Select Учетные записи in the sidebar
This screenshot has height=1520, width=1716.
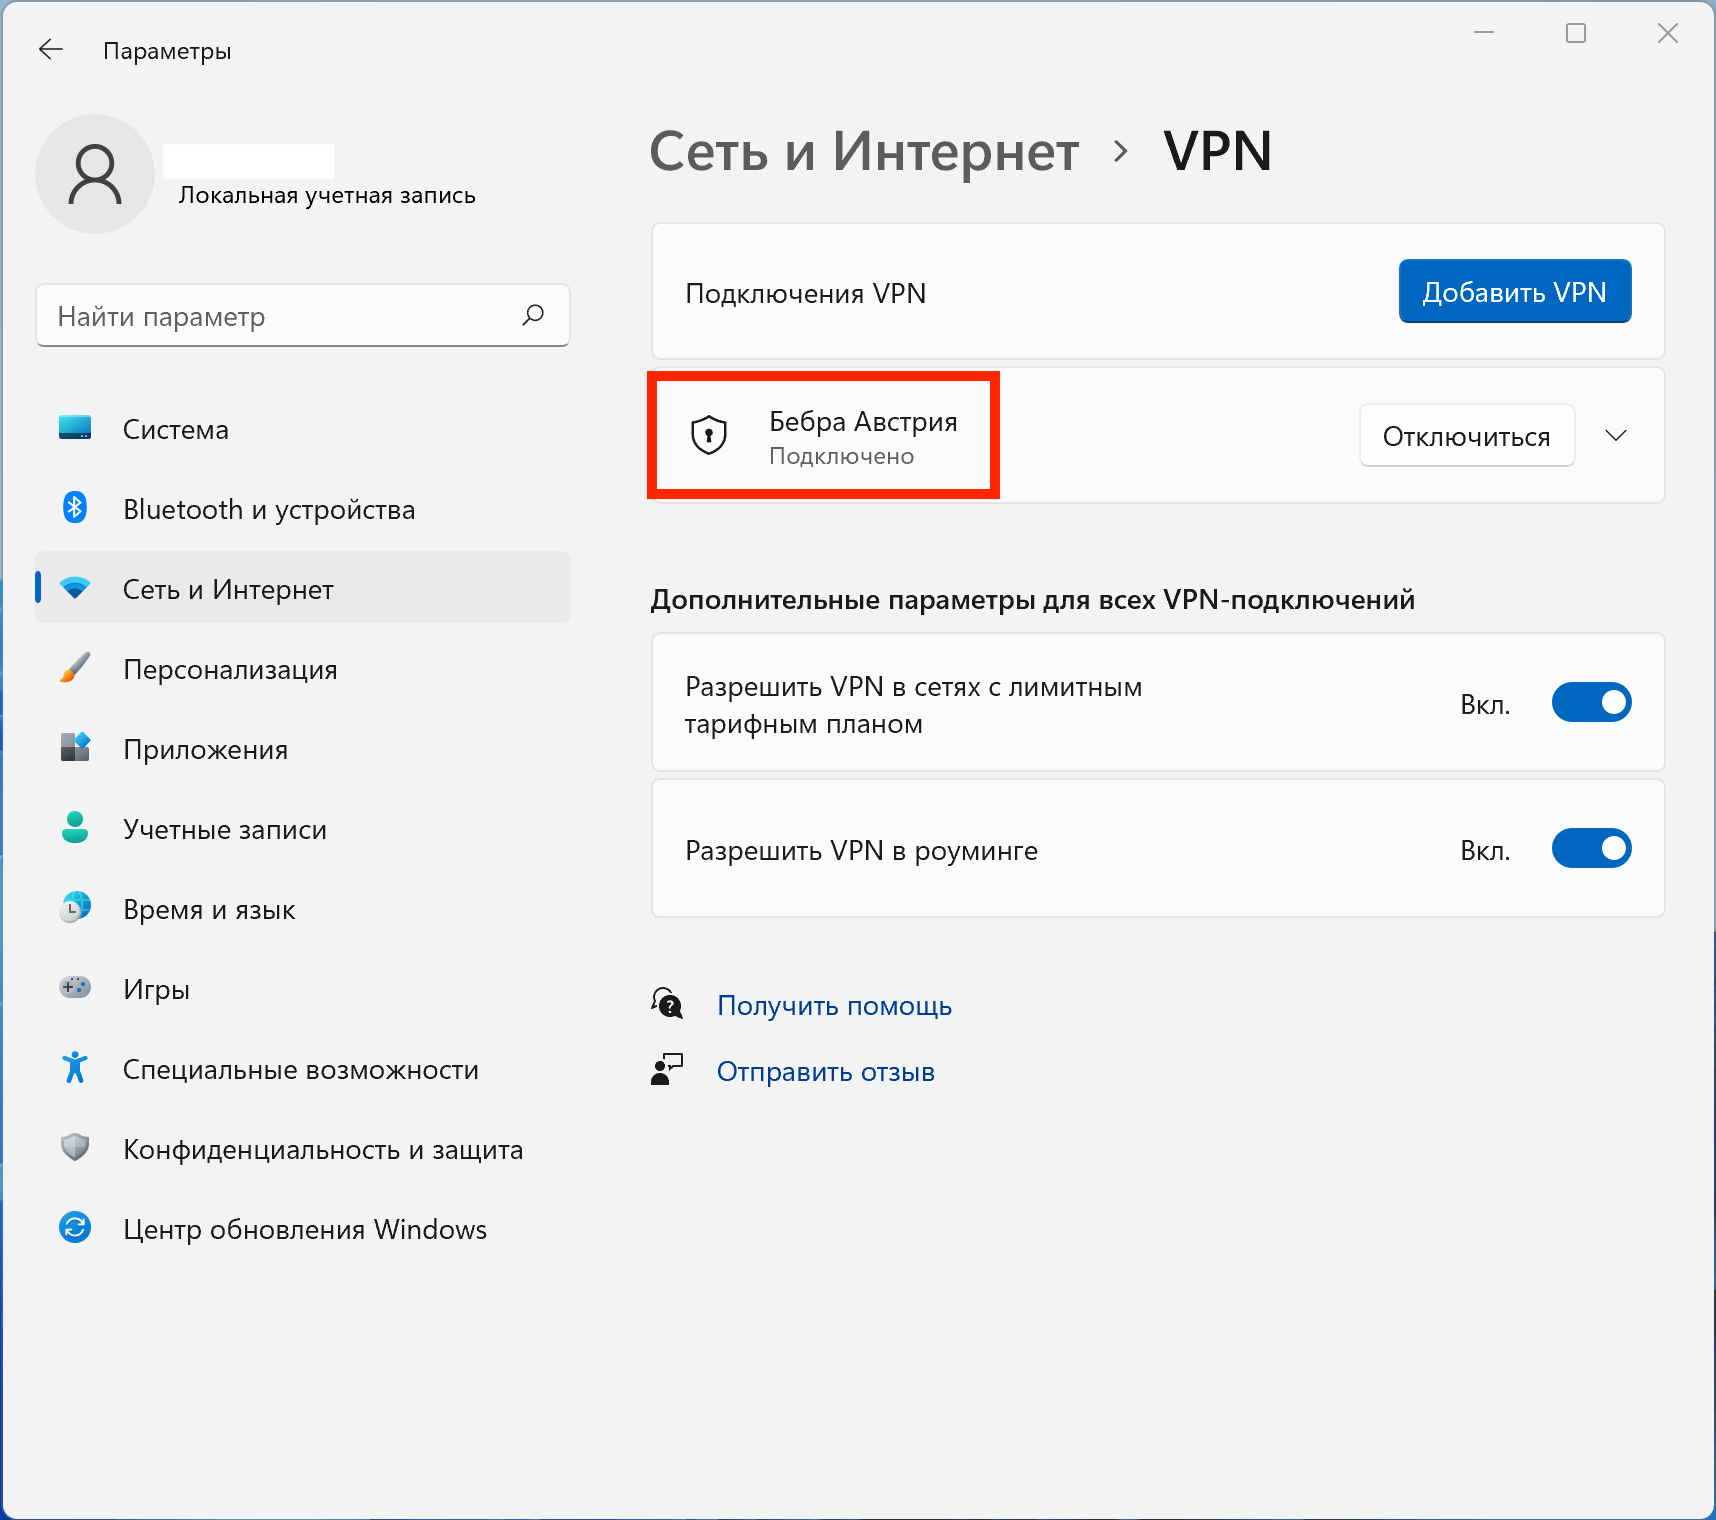coord(224,830)
